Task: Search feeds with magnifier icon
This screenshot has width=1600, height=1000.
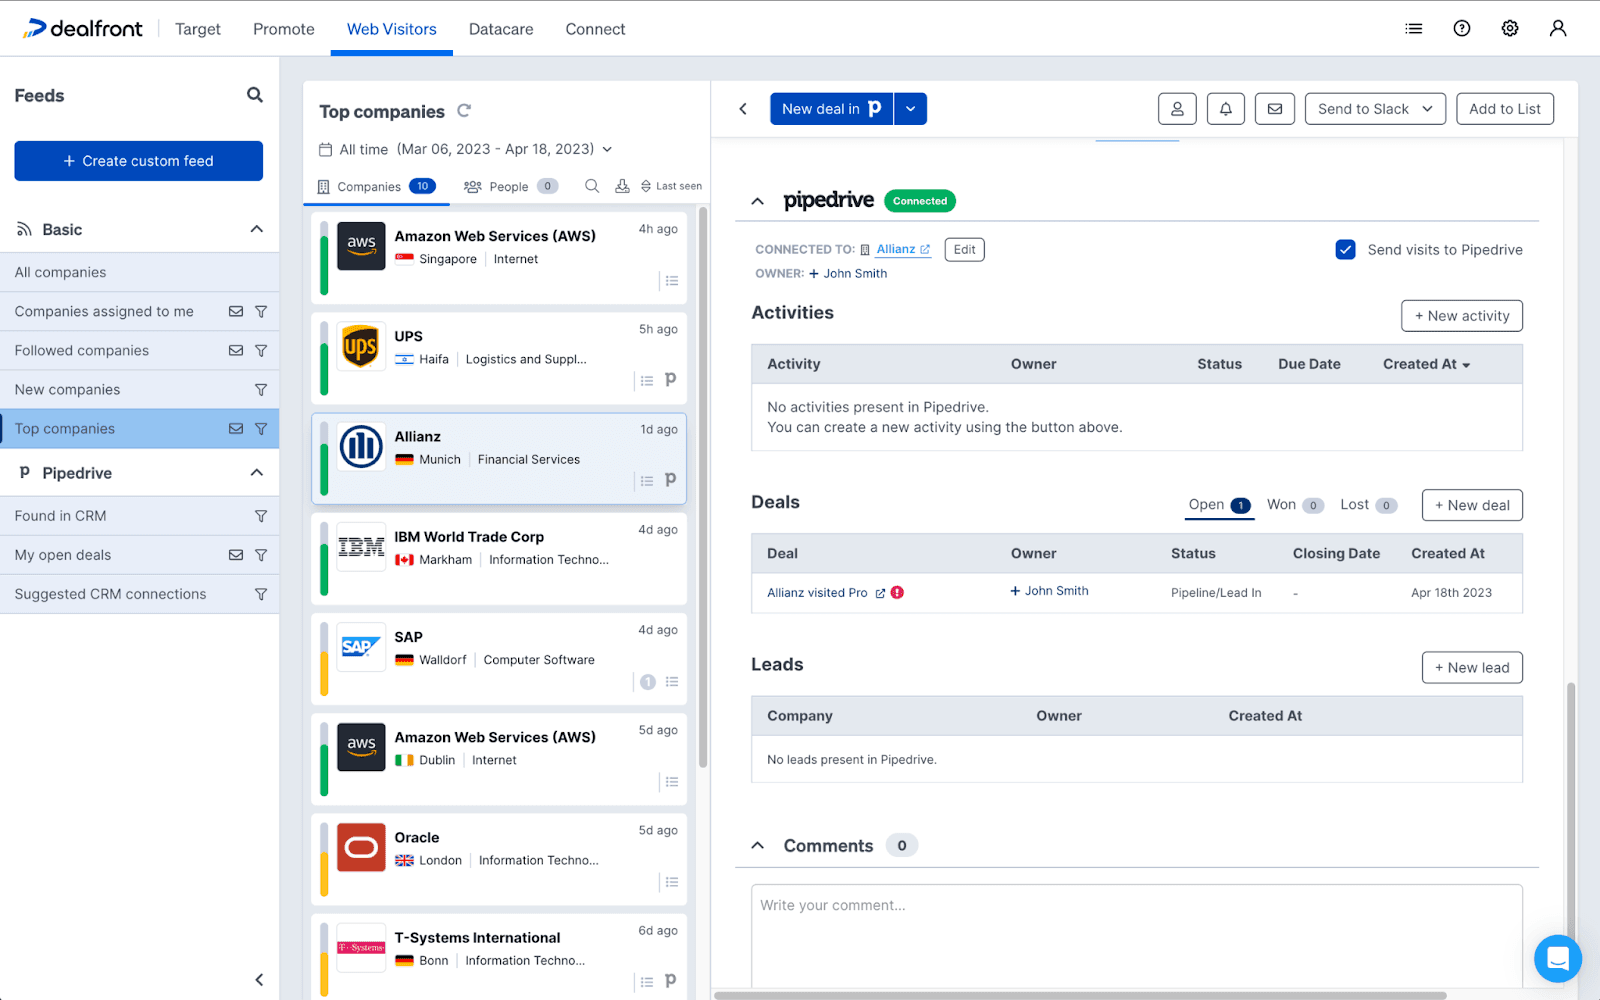Action: click(x=255, y=95)
